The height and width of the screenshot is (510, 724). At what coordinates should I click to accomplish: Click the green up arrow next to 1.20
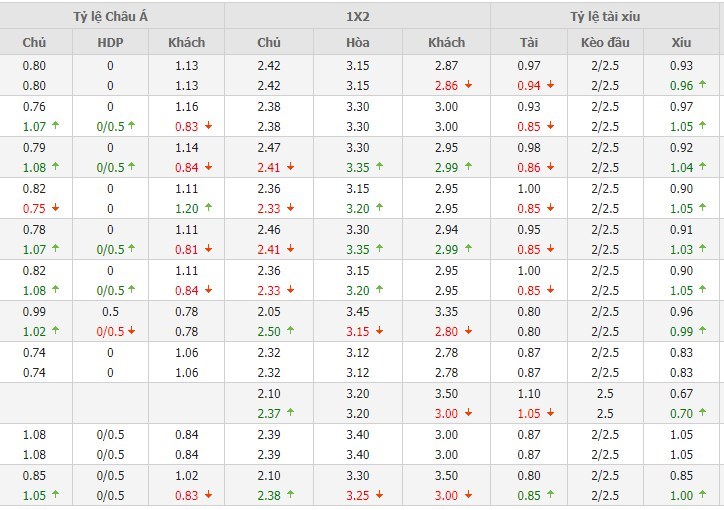click(x=209, y=208)
